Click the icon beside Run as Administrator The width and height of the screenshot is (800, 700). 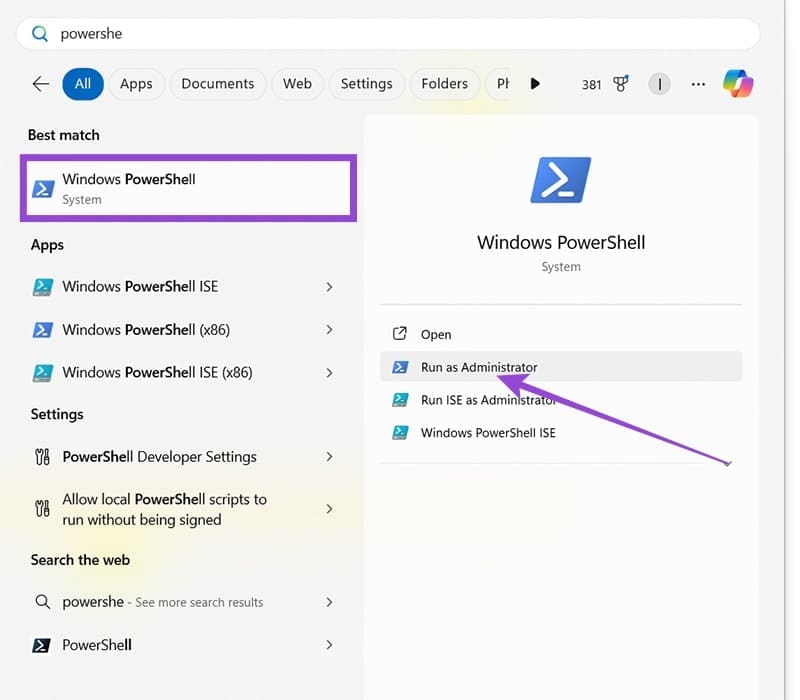(400, 367)
